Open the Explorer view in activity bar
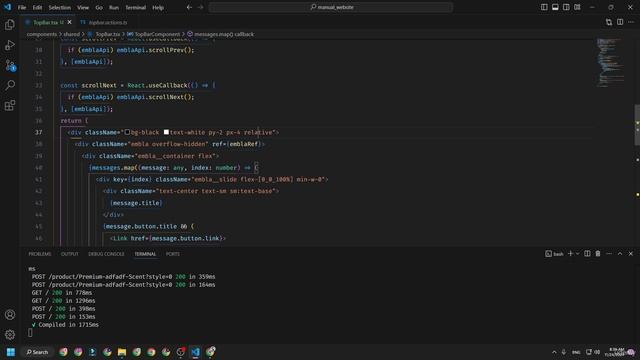This screenshot has width=640, height=360. 10,25
